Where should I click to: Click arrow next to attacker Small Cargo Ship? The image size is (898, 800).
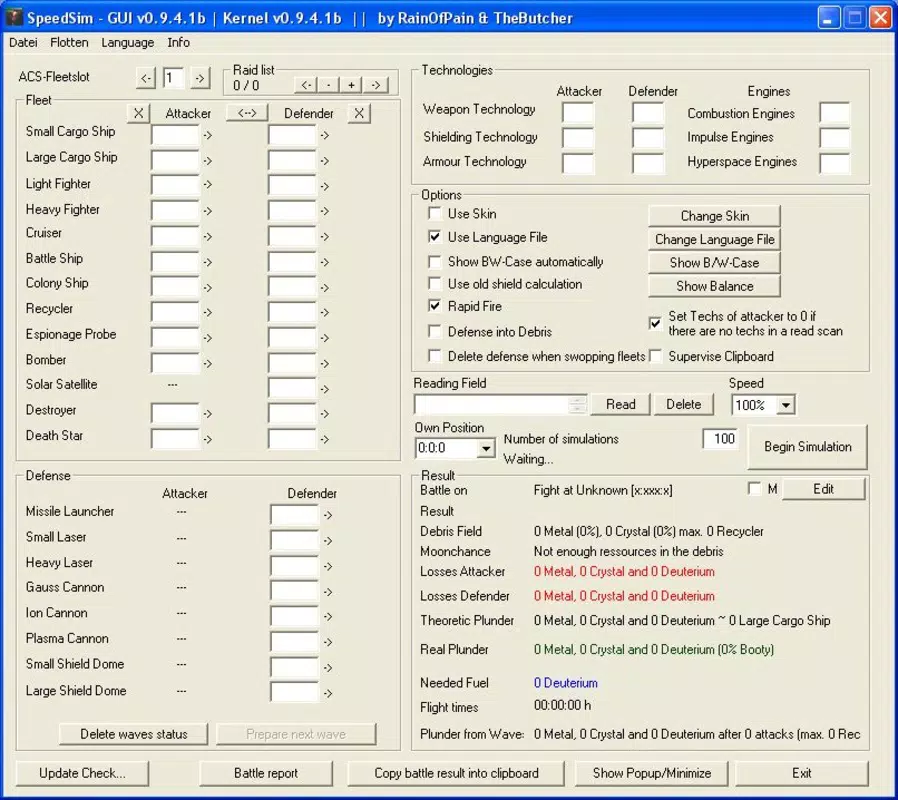click(x=208, y=136)
